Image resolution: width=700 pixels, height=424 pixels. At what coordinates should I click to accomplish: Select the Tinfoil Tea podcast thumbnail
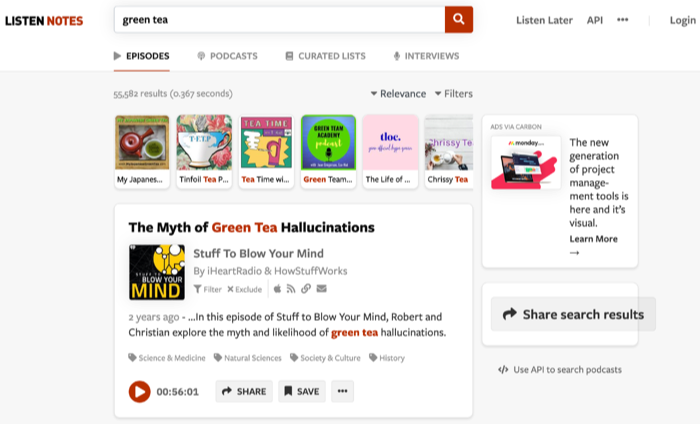coord(204,151)
